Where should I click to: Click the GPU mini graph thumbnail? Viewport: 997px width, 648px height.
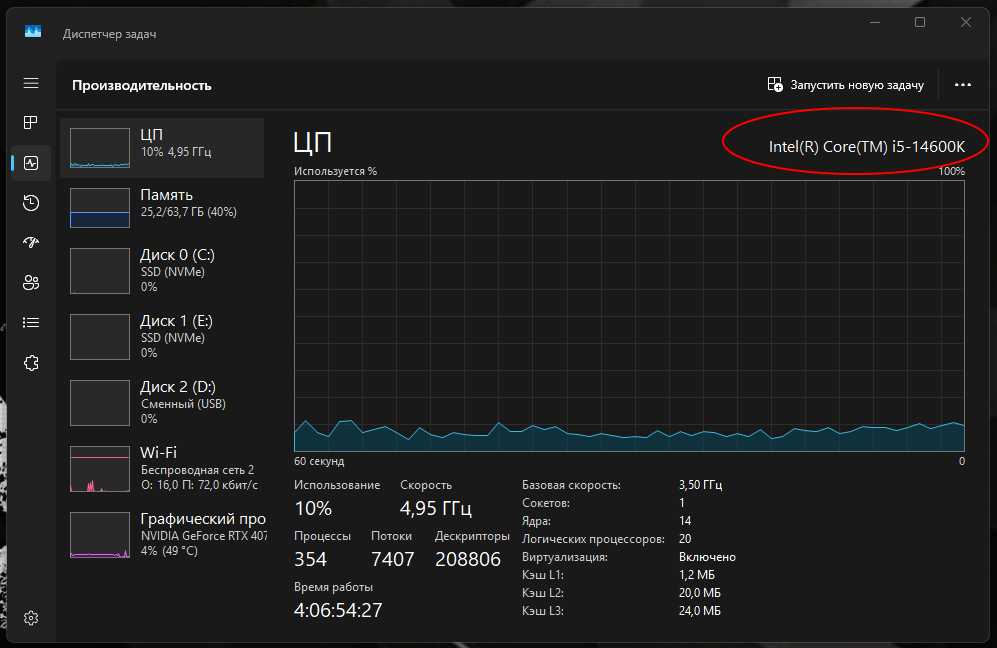(100, 535)
